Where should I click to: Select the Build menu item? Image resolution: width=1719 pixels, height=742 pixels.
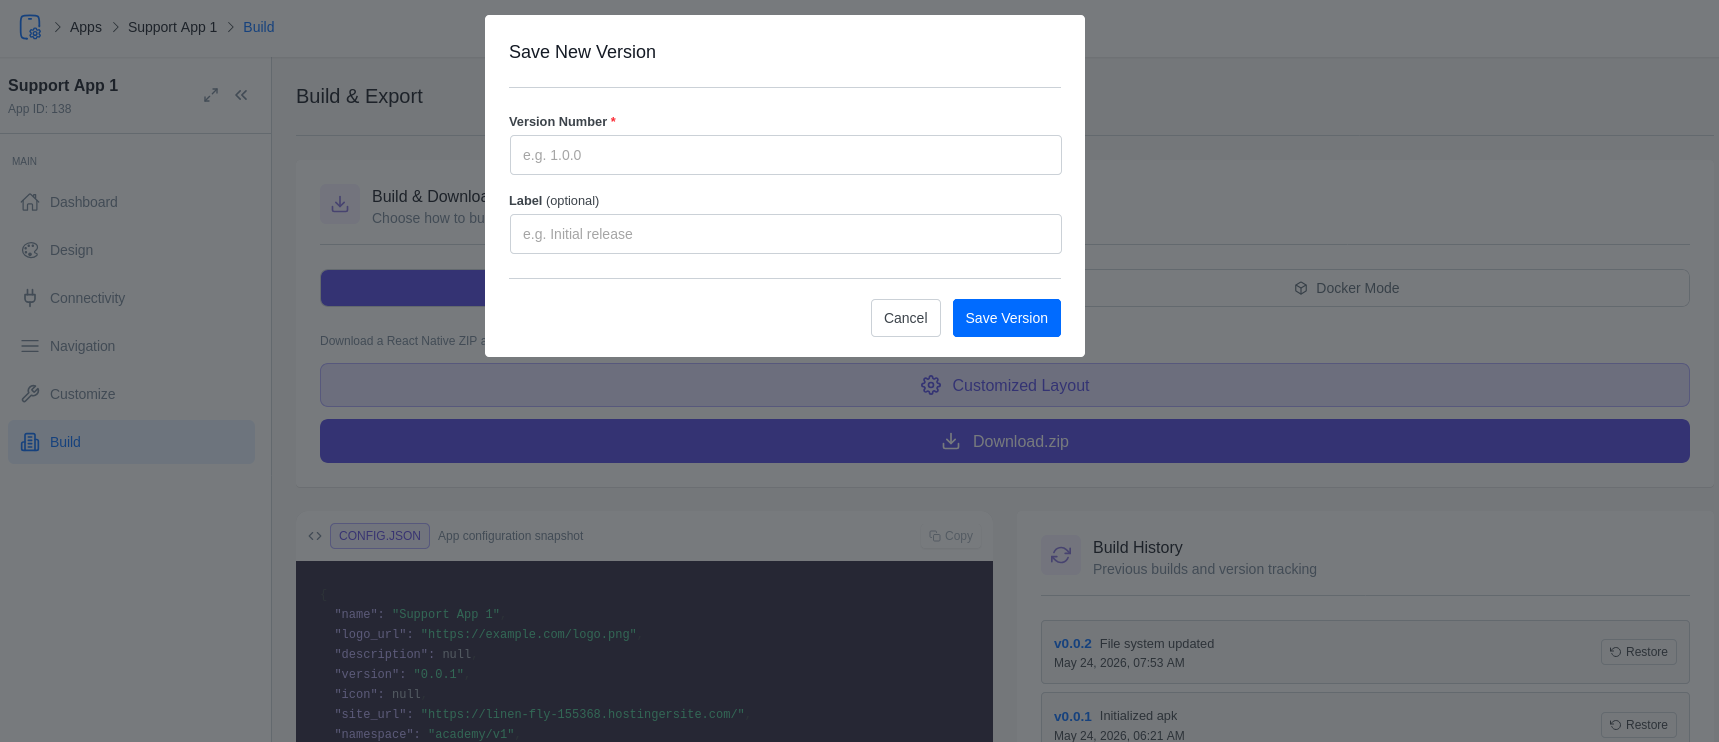[x=131, y=442]
